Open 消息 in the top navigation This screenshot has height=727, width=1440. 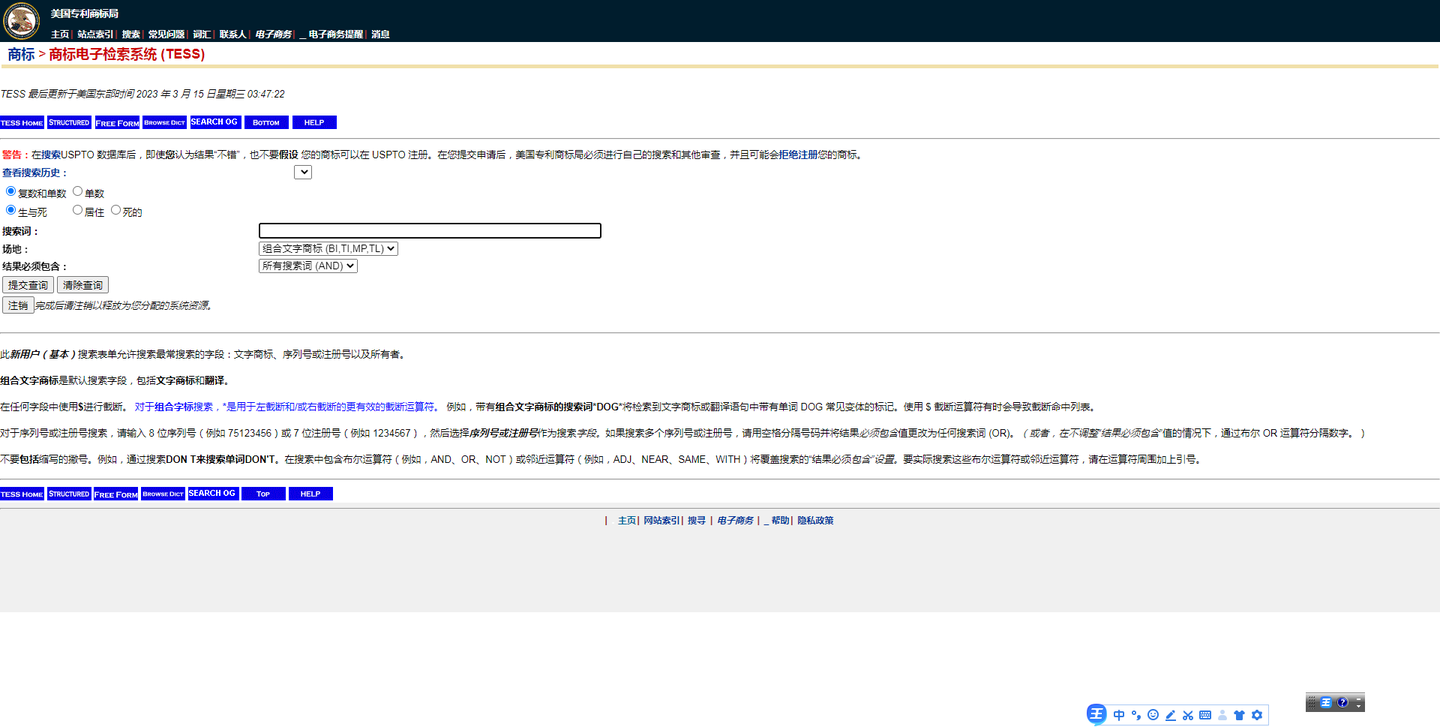click(x=381, y=34)
